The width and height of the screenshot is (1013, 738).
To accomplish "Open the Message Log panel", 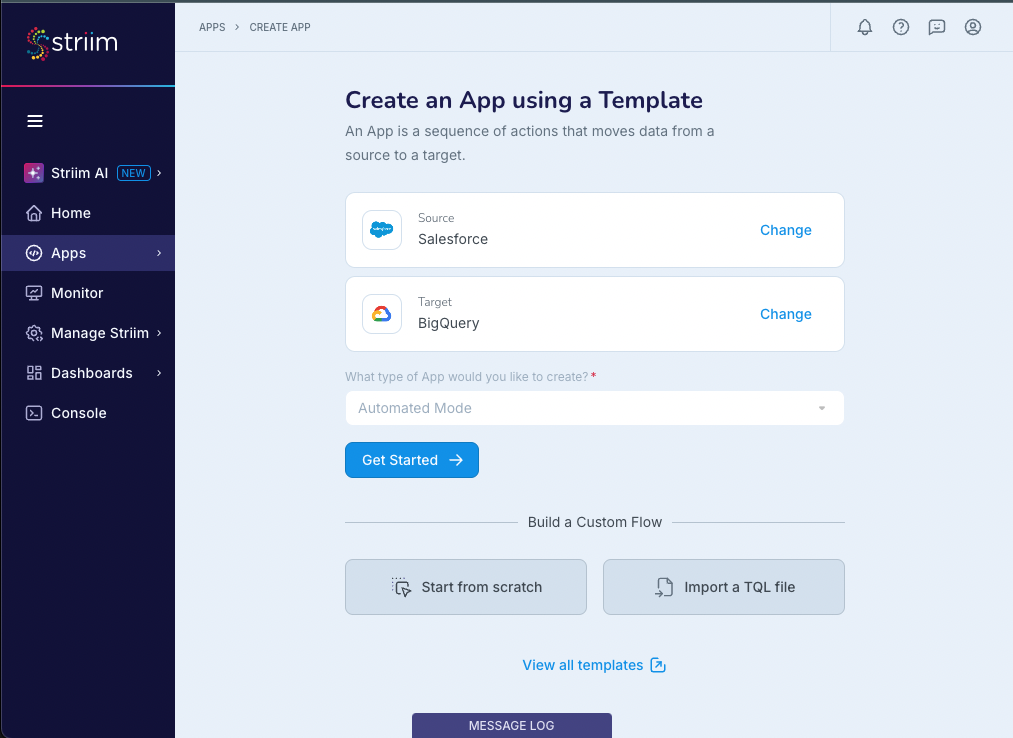I will coord(511,725).
